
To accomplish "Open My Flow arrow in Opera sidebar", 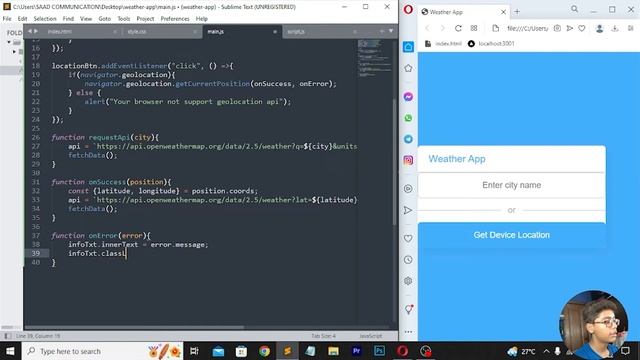I will [x=408, y=210].
